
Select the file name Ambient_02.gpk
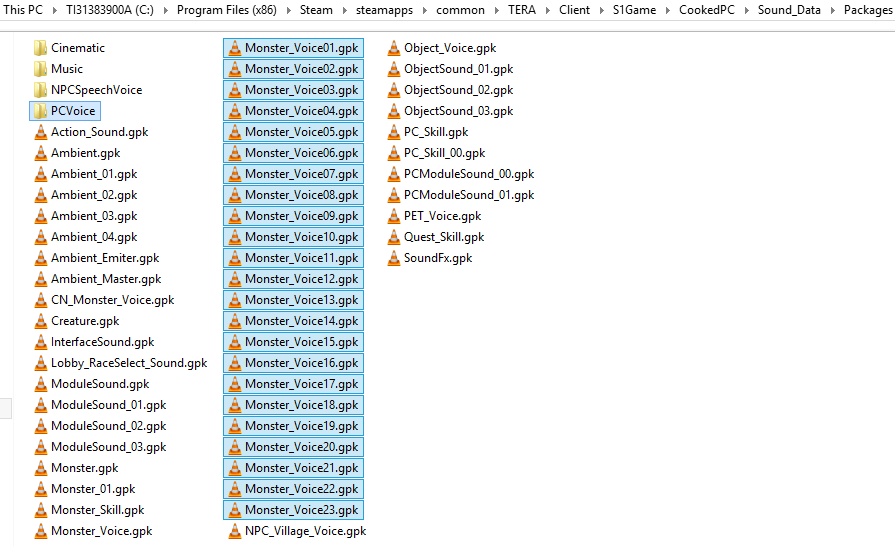click(94, 195)
